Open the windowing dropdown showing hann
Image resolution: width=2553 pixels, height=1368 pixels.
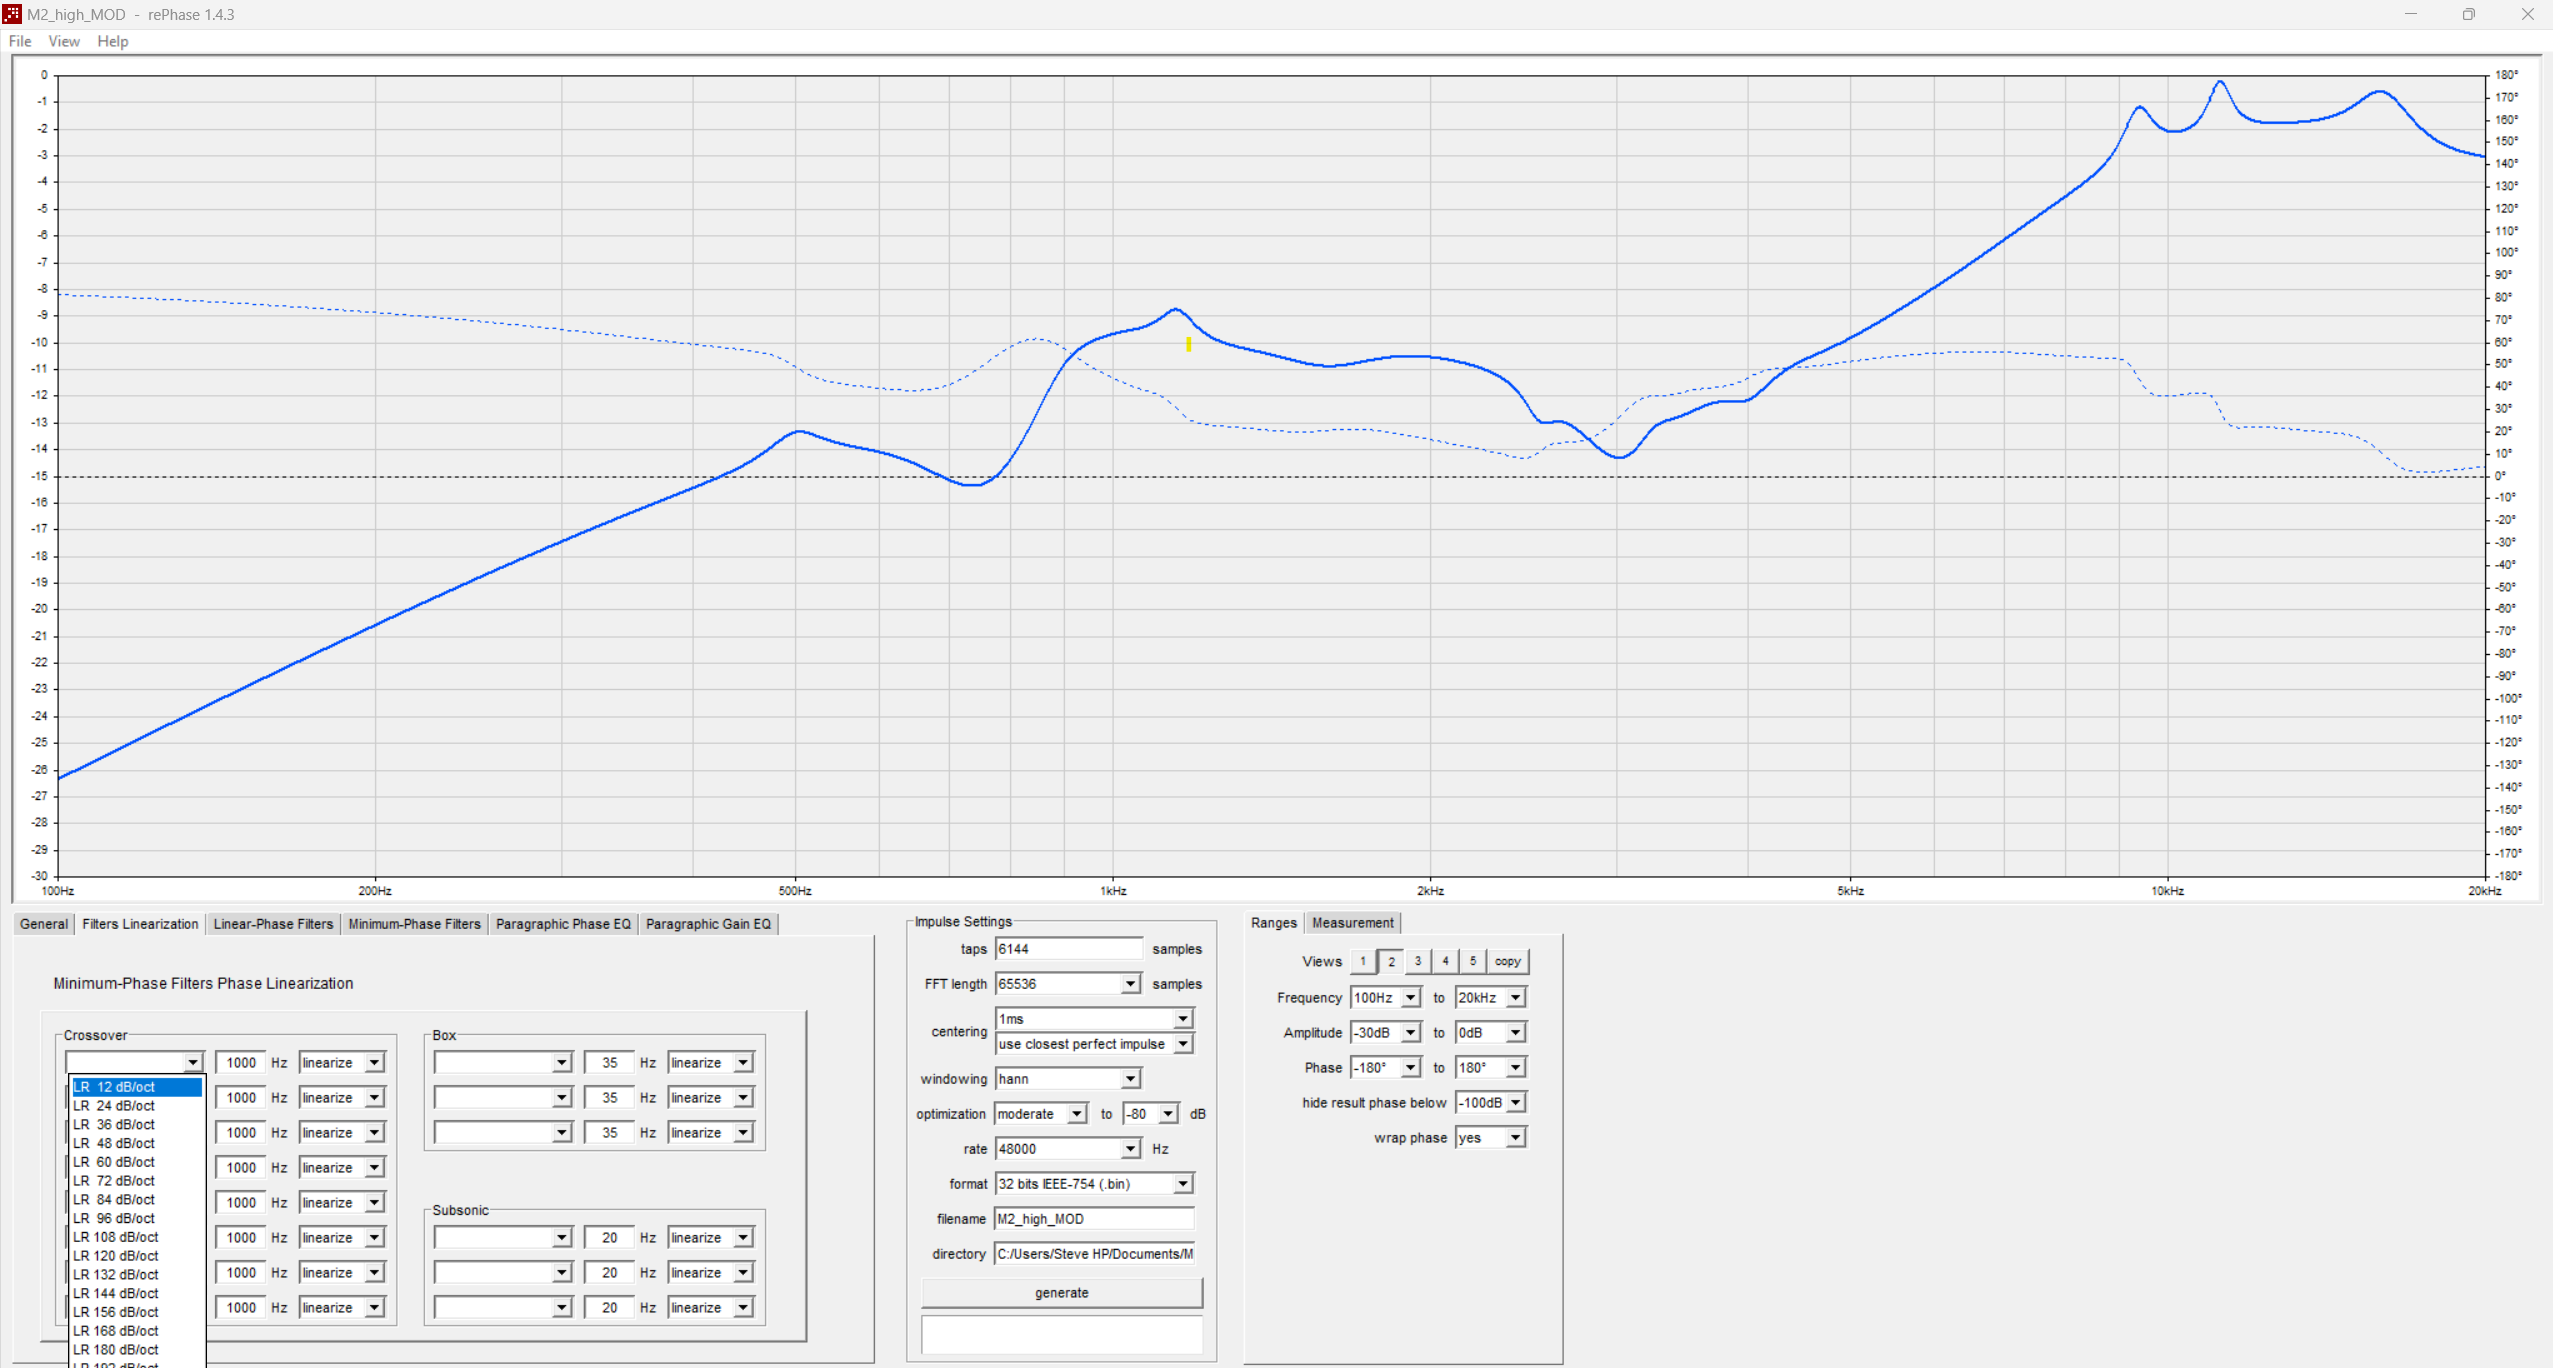point(1128,1078)
